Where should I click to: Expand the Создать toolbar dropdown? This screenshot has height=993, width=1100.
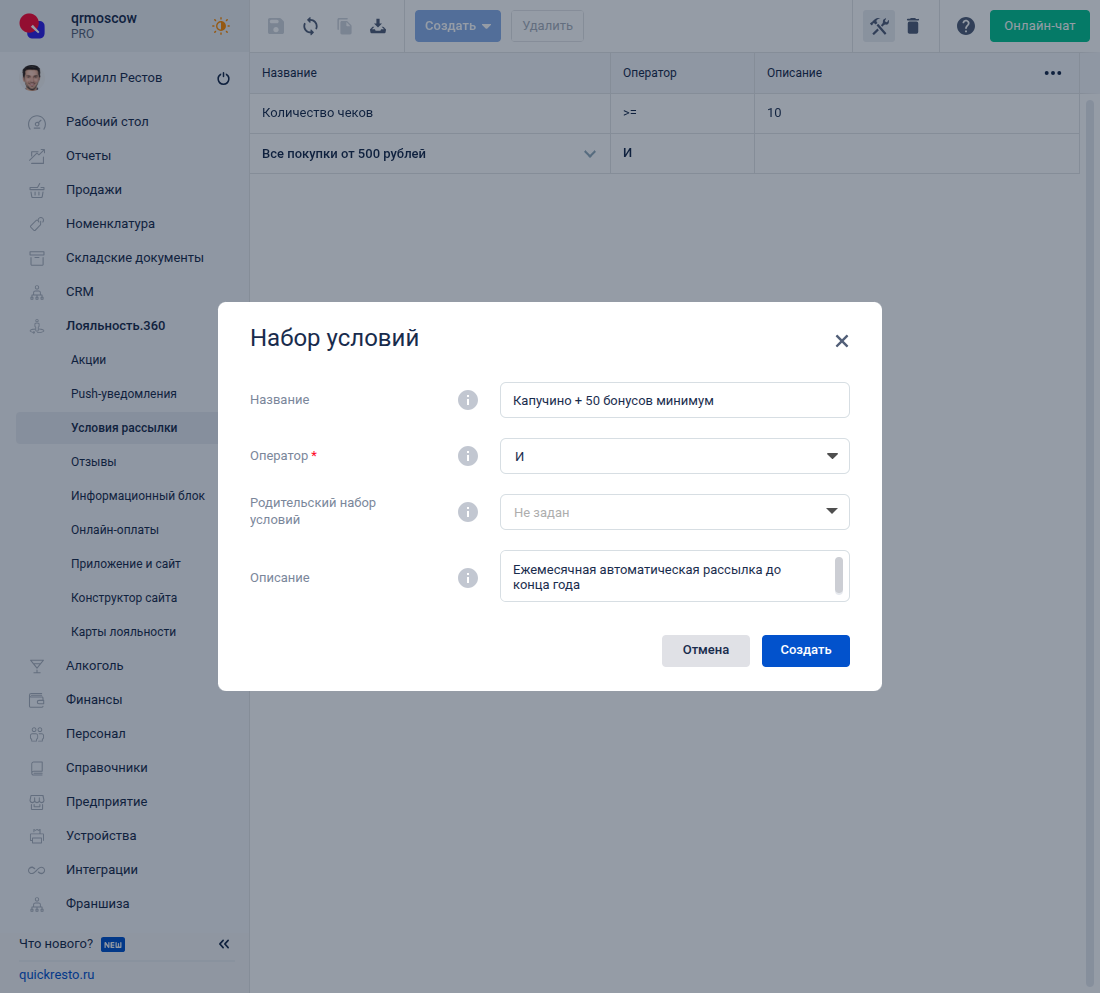coord(457,26)
